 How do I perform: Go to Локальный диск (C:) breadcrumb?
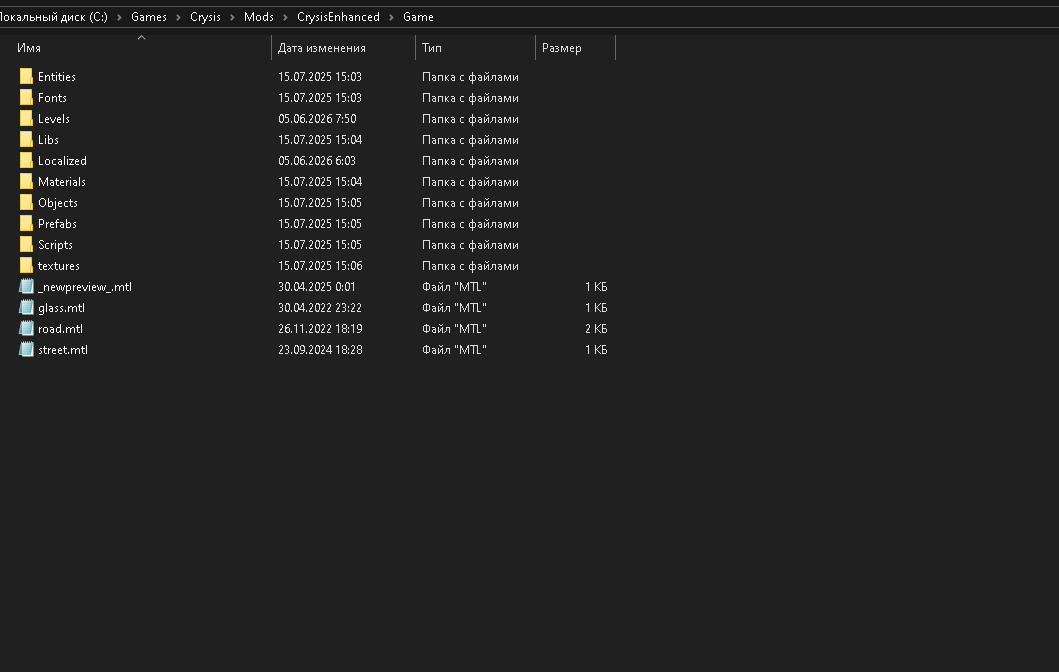[54, 17]
